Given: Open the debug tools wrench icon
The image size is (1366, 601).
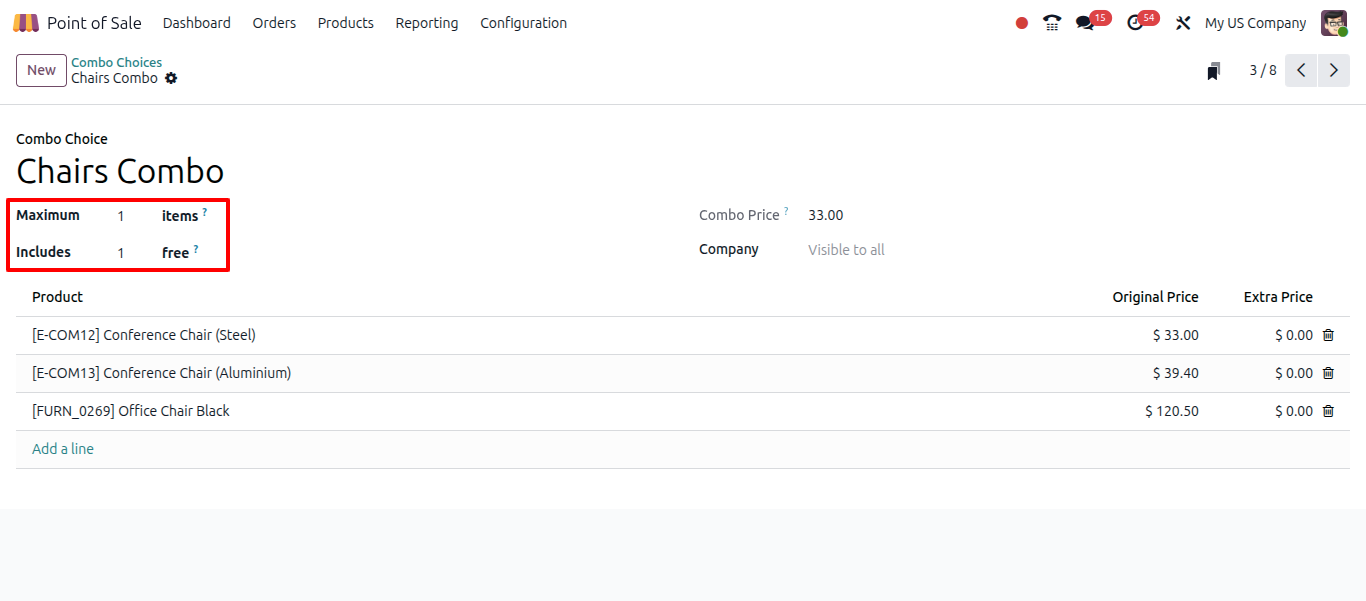Looking at the screenshot, I should coord(1183,23).
